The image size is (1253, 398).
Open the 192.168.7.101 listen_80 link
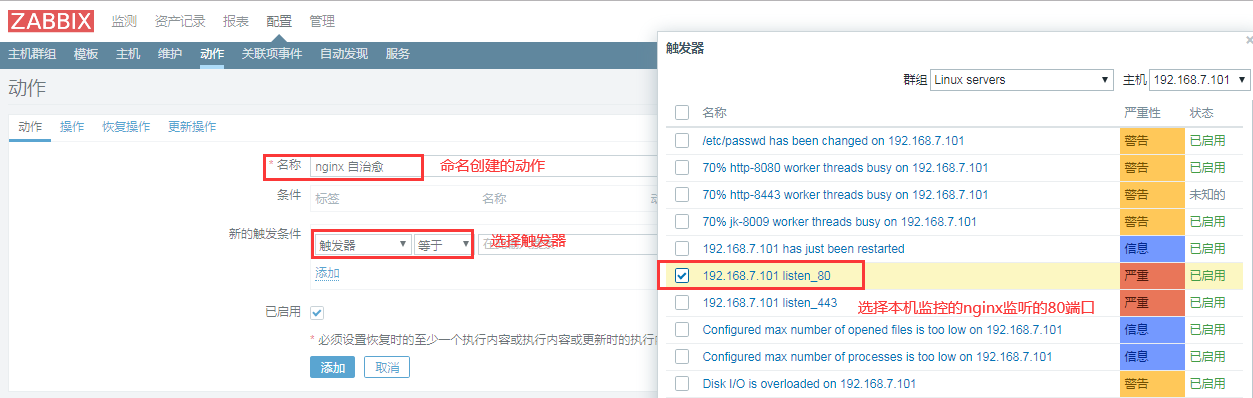point(766,275)
